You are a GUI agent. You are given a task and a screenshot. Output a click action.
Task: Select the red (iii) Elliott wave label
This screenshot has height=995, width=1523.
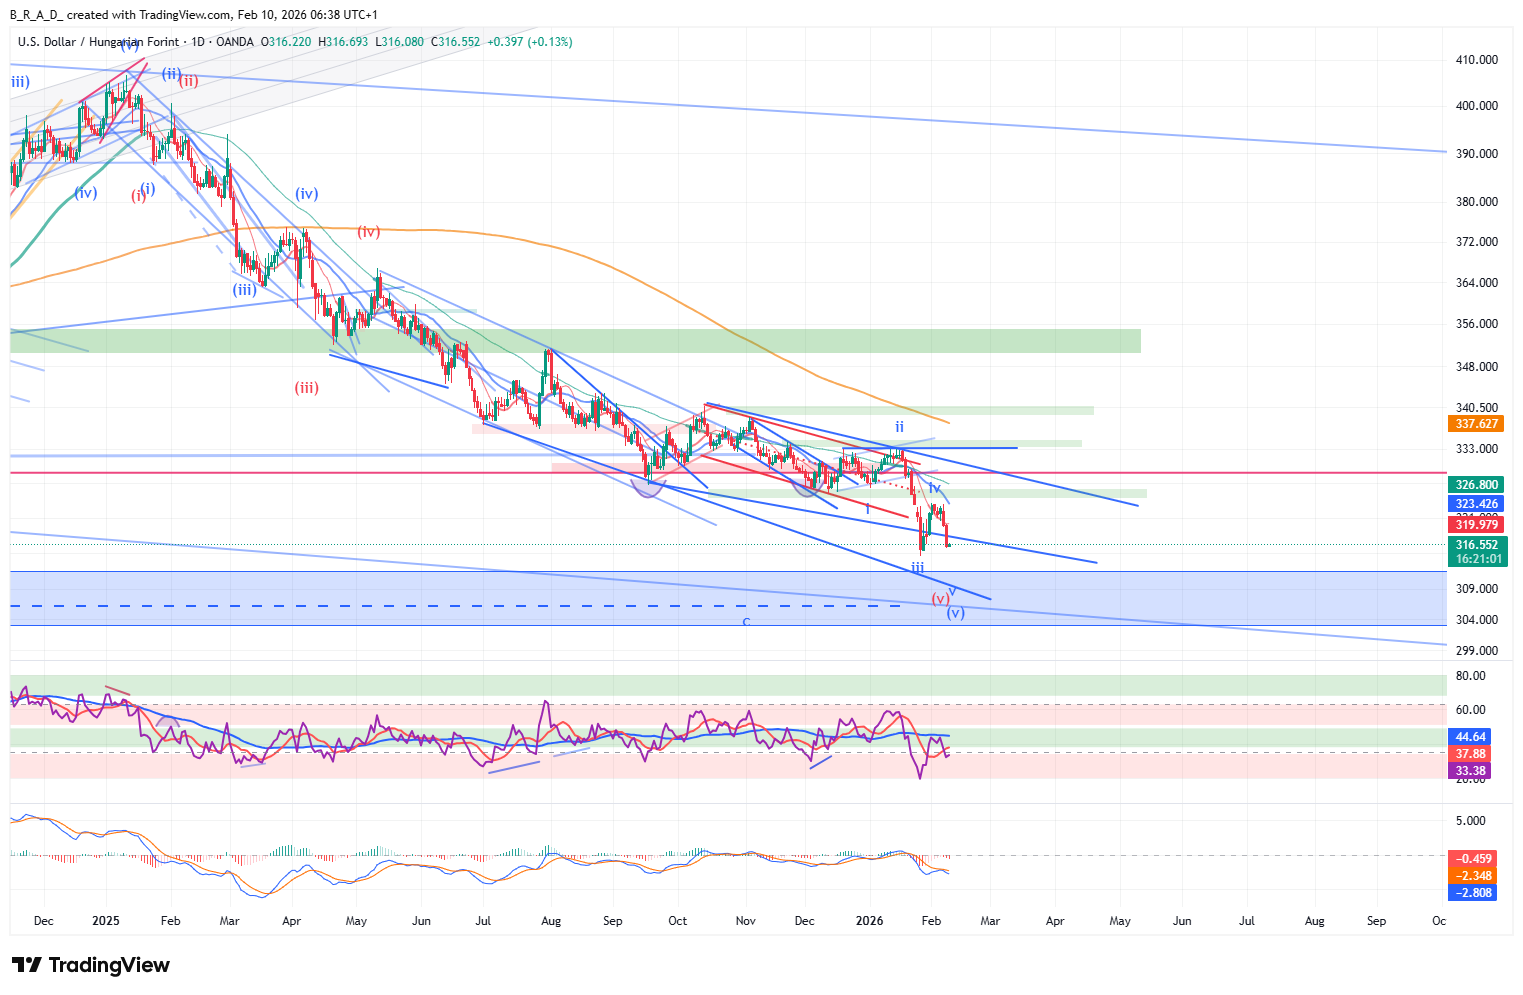306,388
